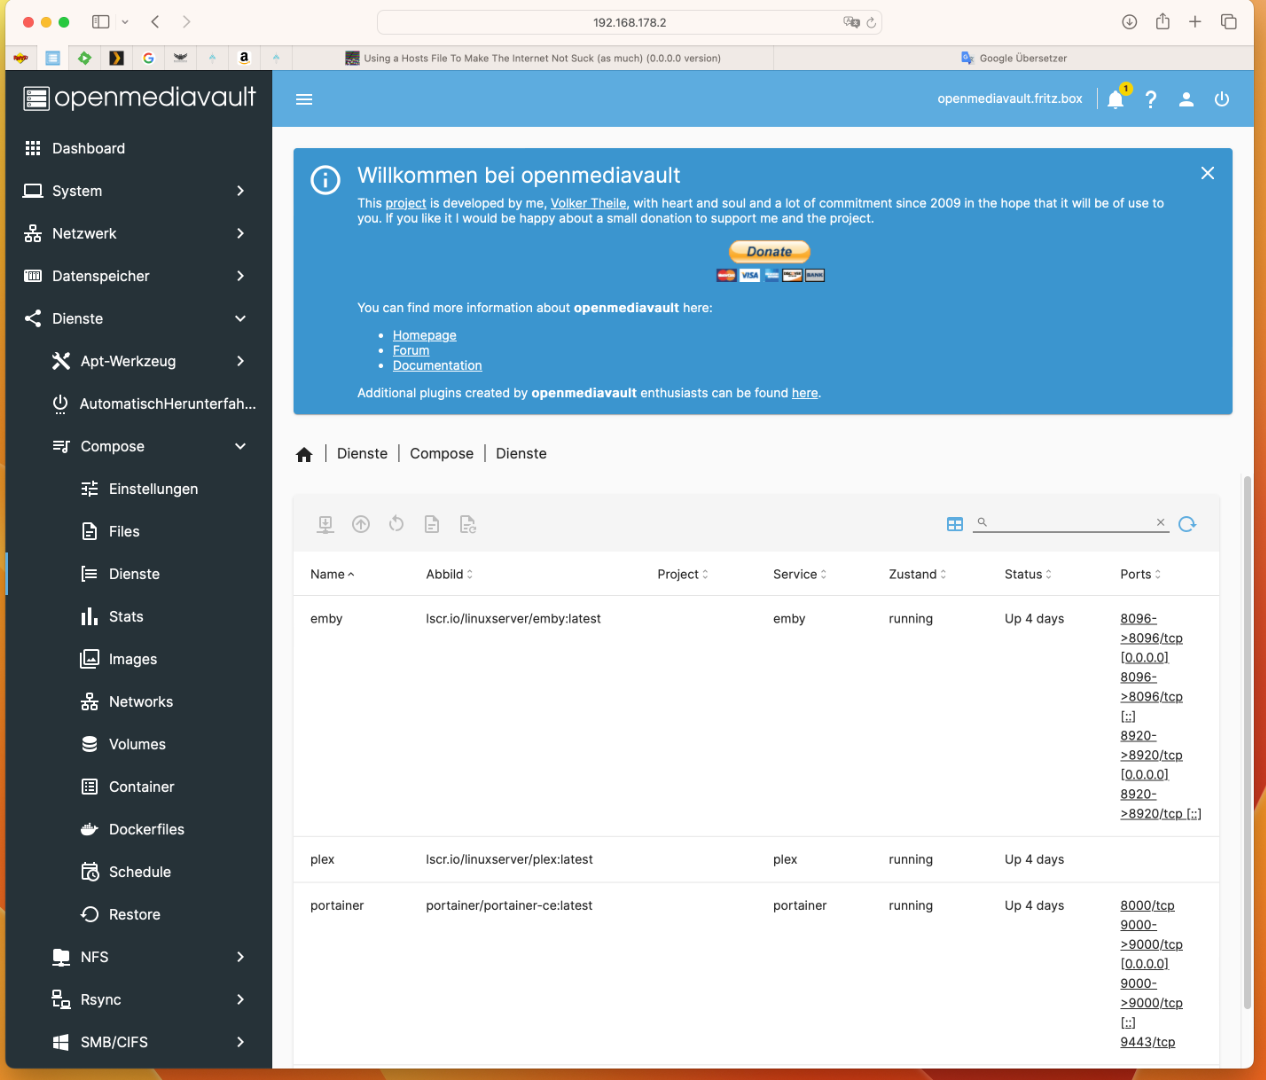Image resolution: width=1266 pixels, height=1080 pixels.
Task: Open Compose Einstellungen
Action: click(139, 489)
